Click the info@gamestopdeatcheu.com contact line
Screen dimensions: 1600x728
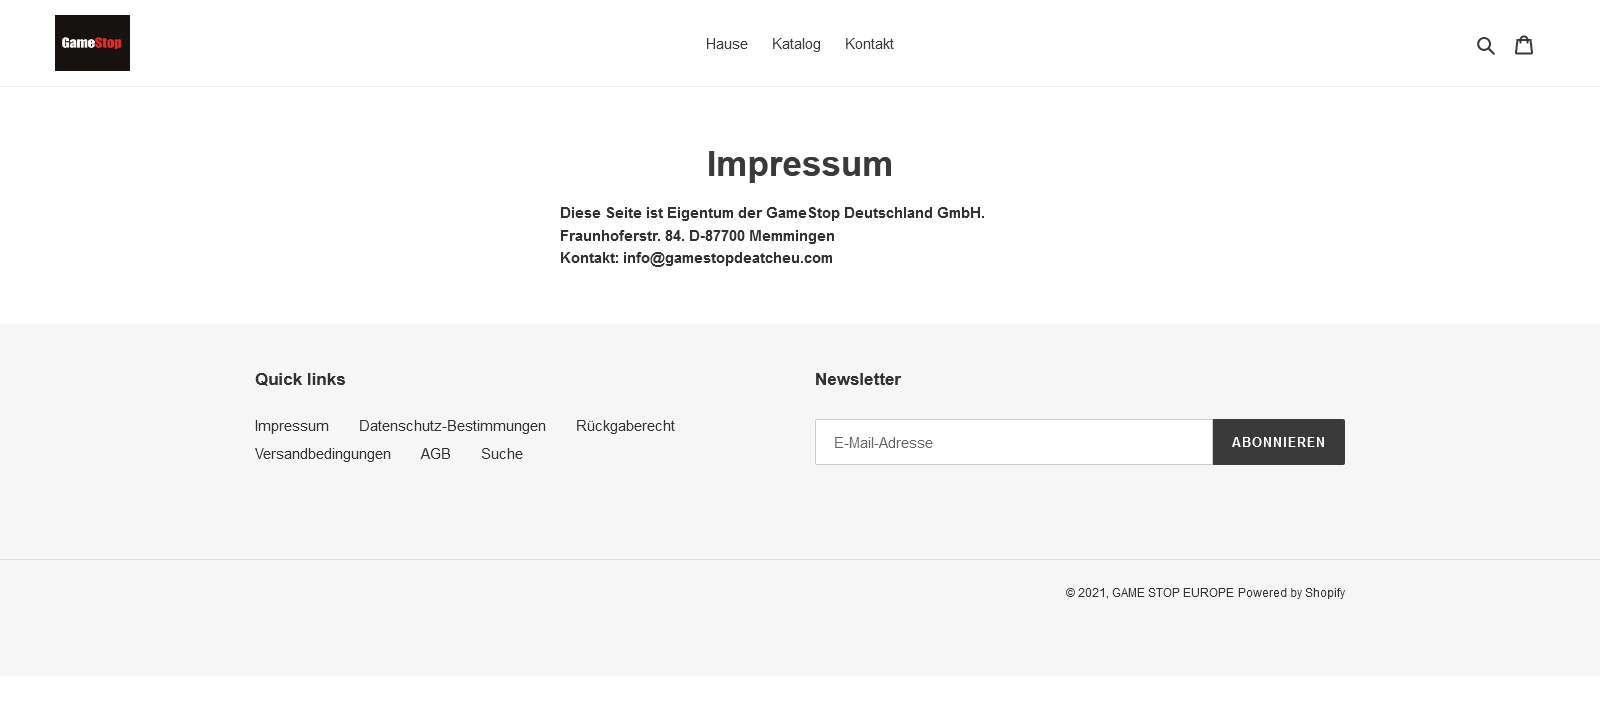tap(727, 258)
